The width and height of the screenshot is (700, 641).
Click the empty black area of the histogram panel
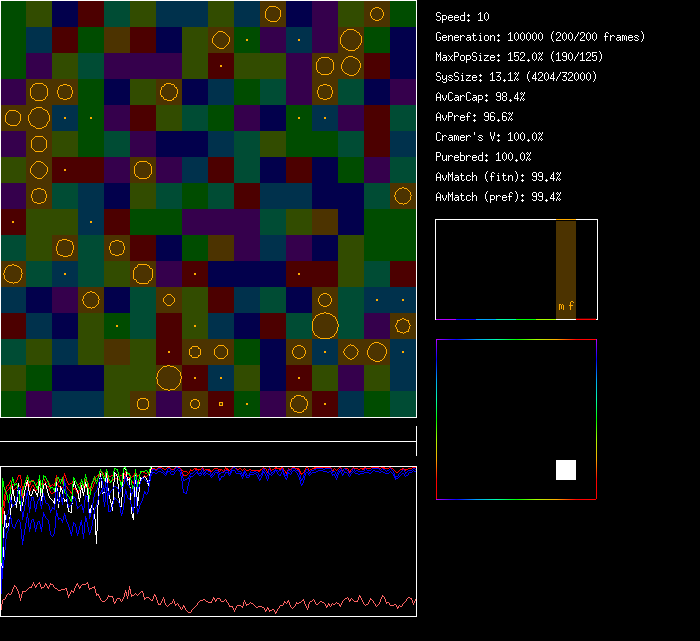pos(490,270)
